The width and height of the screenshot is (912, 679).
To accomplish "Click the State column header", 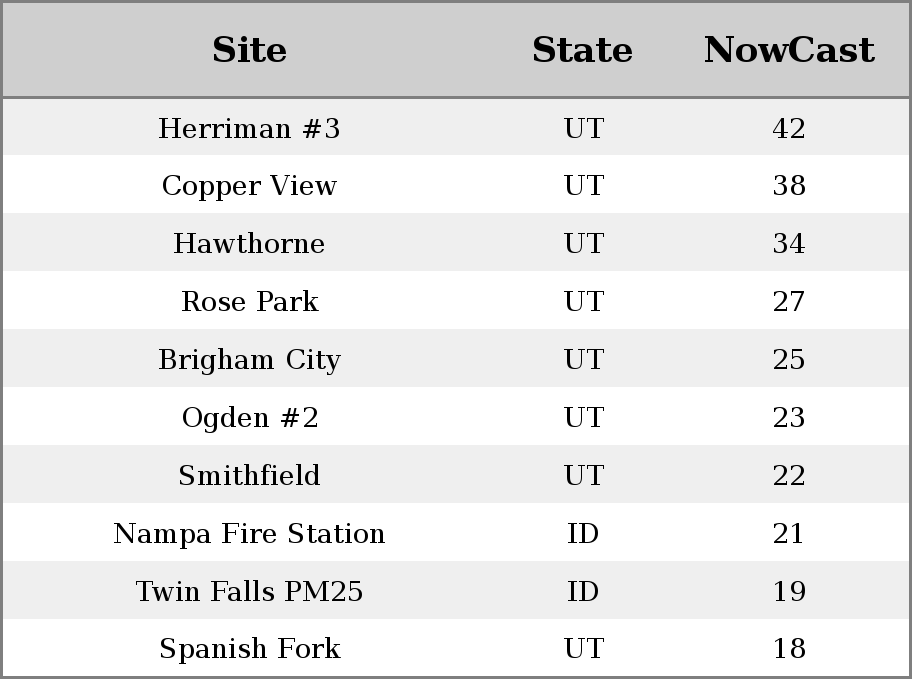I will pyautogui.click(x=582, y=49).
